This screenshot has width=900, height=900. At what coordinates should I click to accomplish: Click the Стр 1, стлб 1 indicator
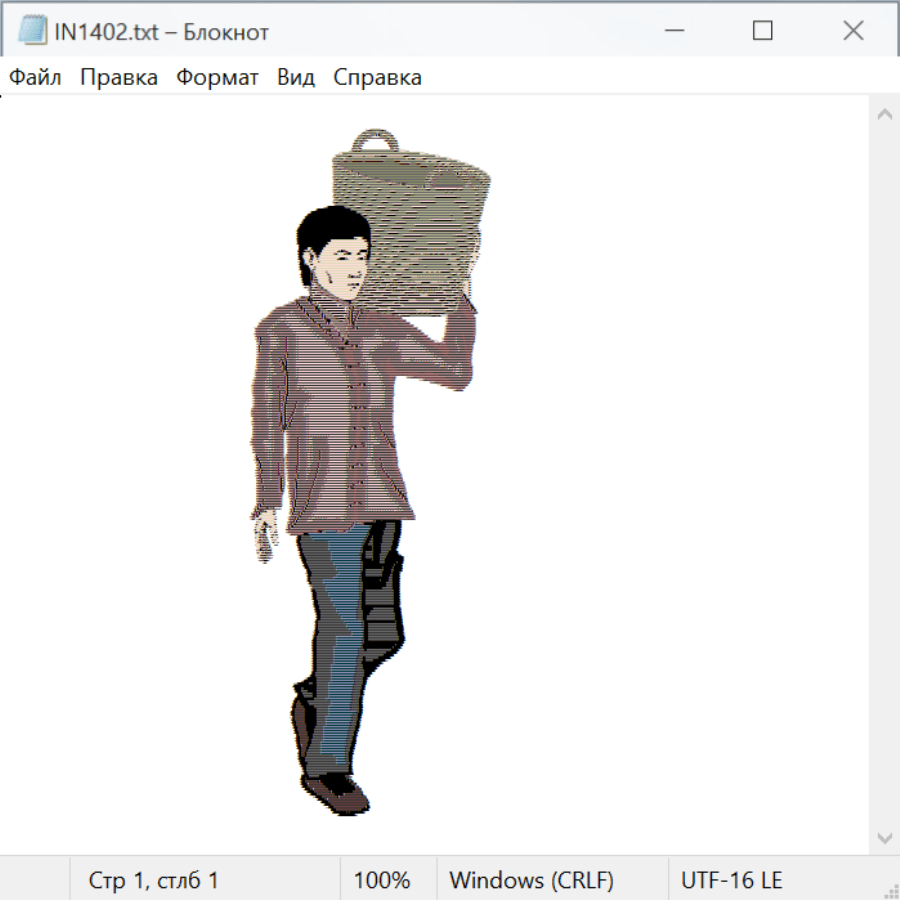[x=153, y=881]
